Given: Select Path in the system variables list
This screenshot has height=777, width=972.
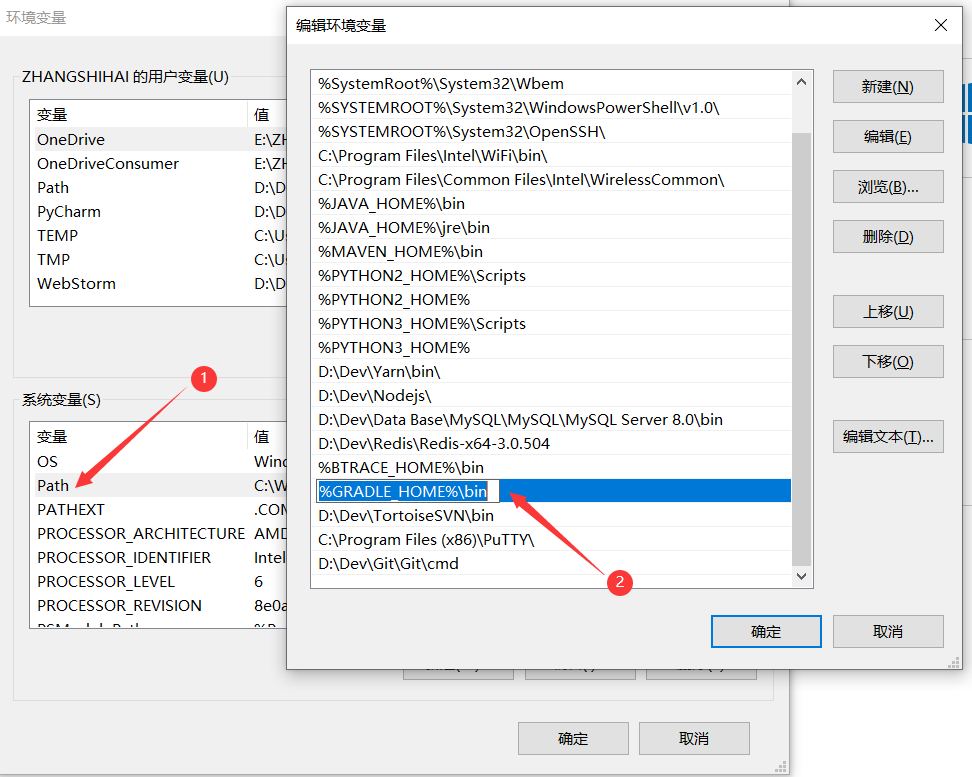Looking at the screenshot, I should (54, 486).
